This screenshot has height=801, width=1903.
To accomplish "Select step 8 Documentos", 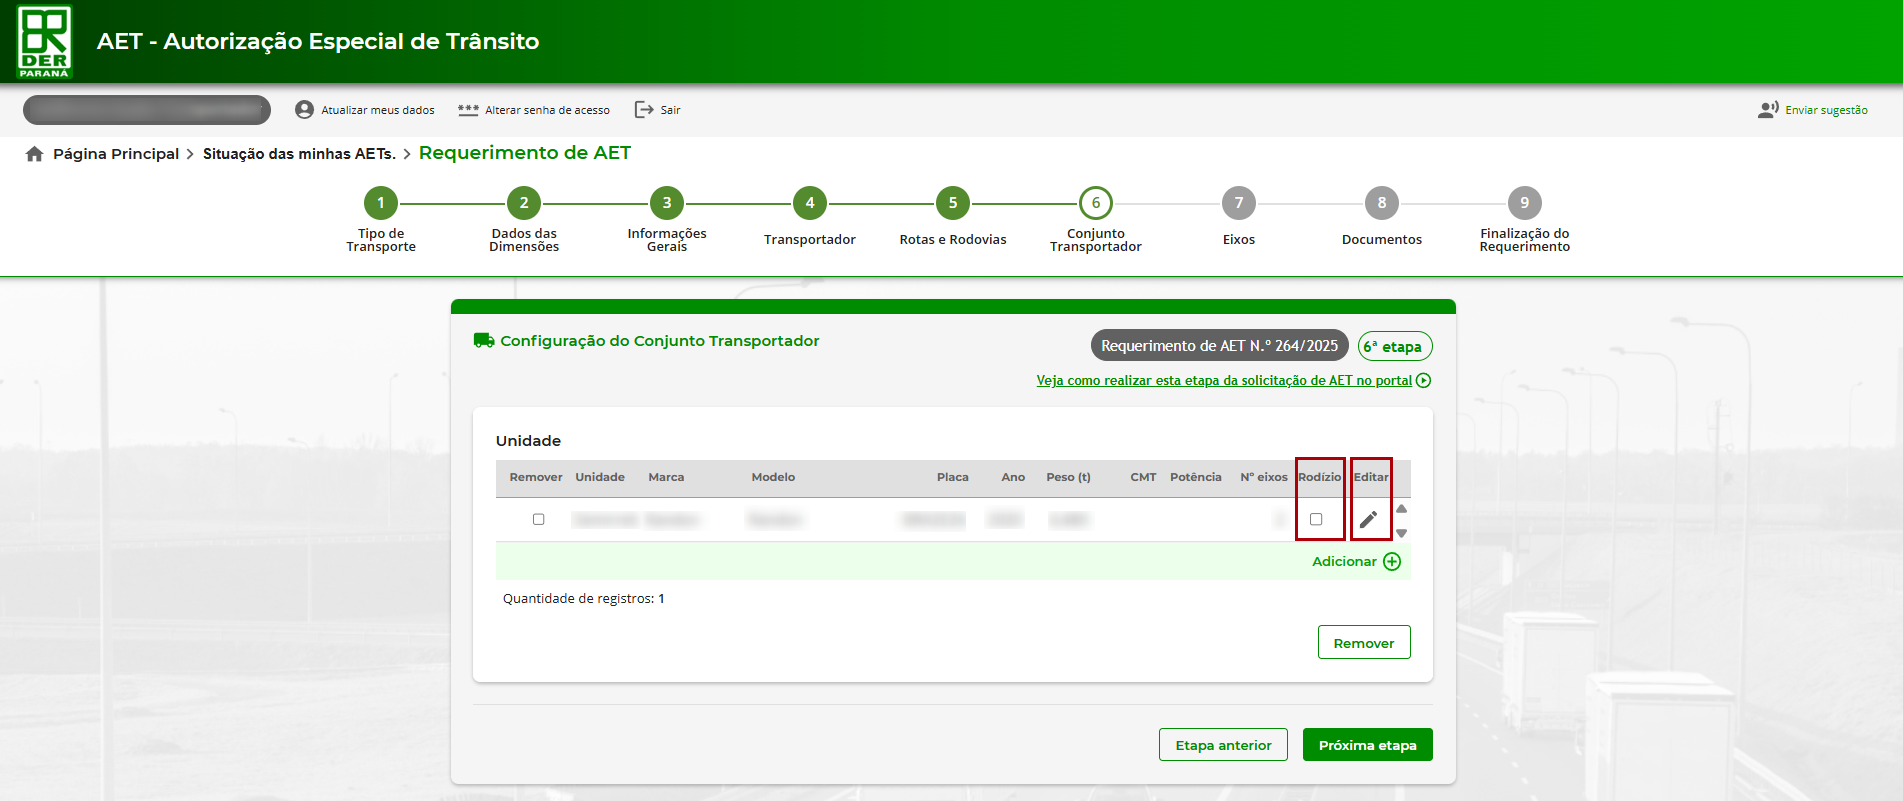I will 1382,203.
